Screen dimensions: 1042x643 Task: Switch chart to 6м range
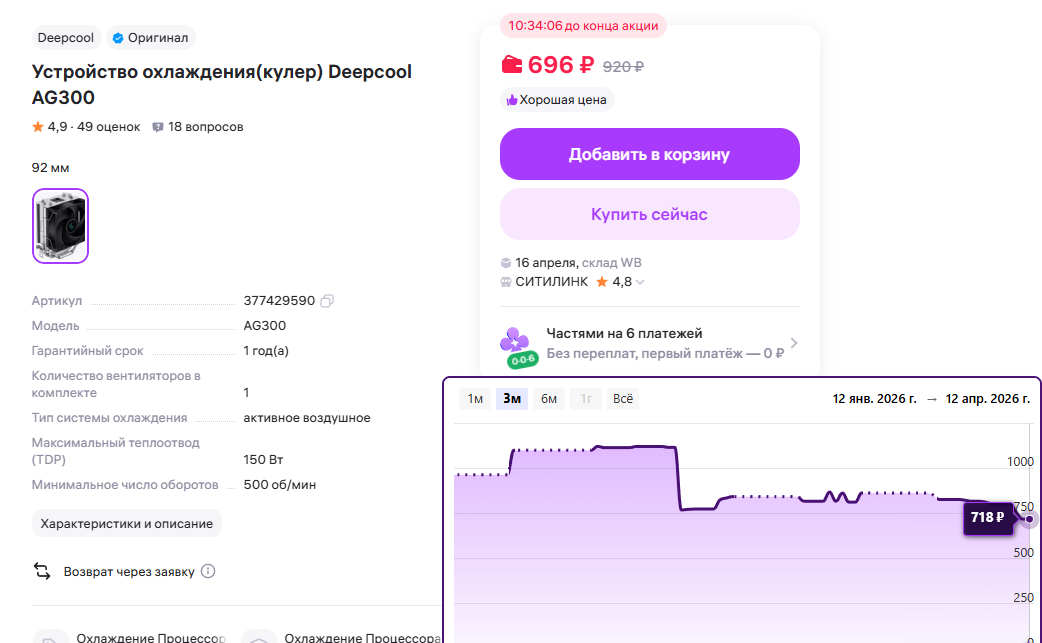(549, 399)
